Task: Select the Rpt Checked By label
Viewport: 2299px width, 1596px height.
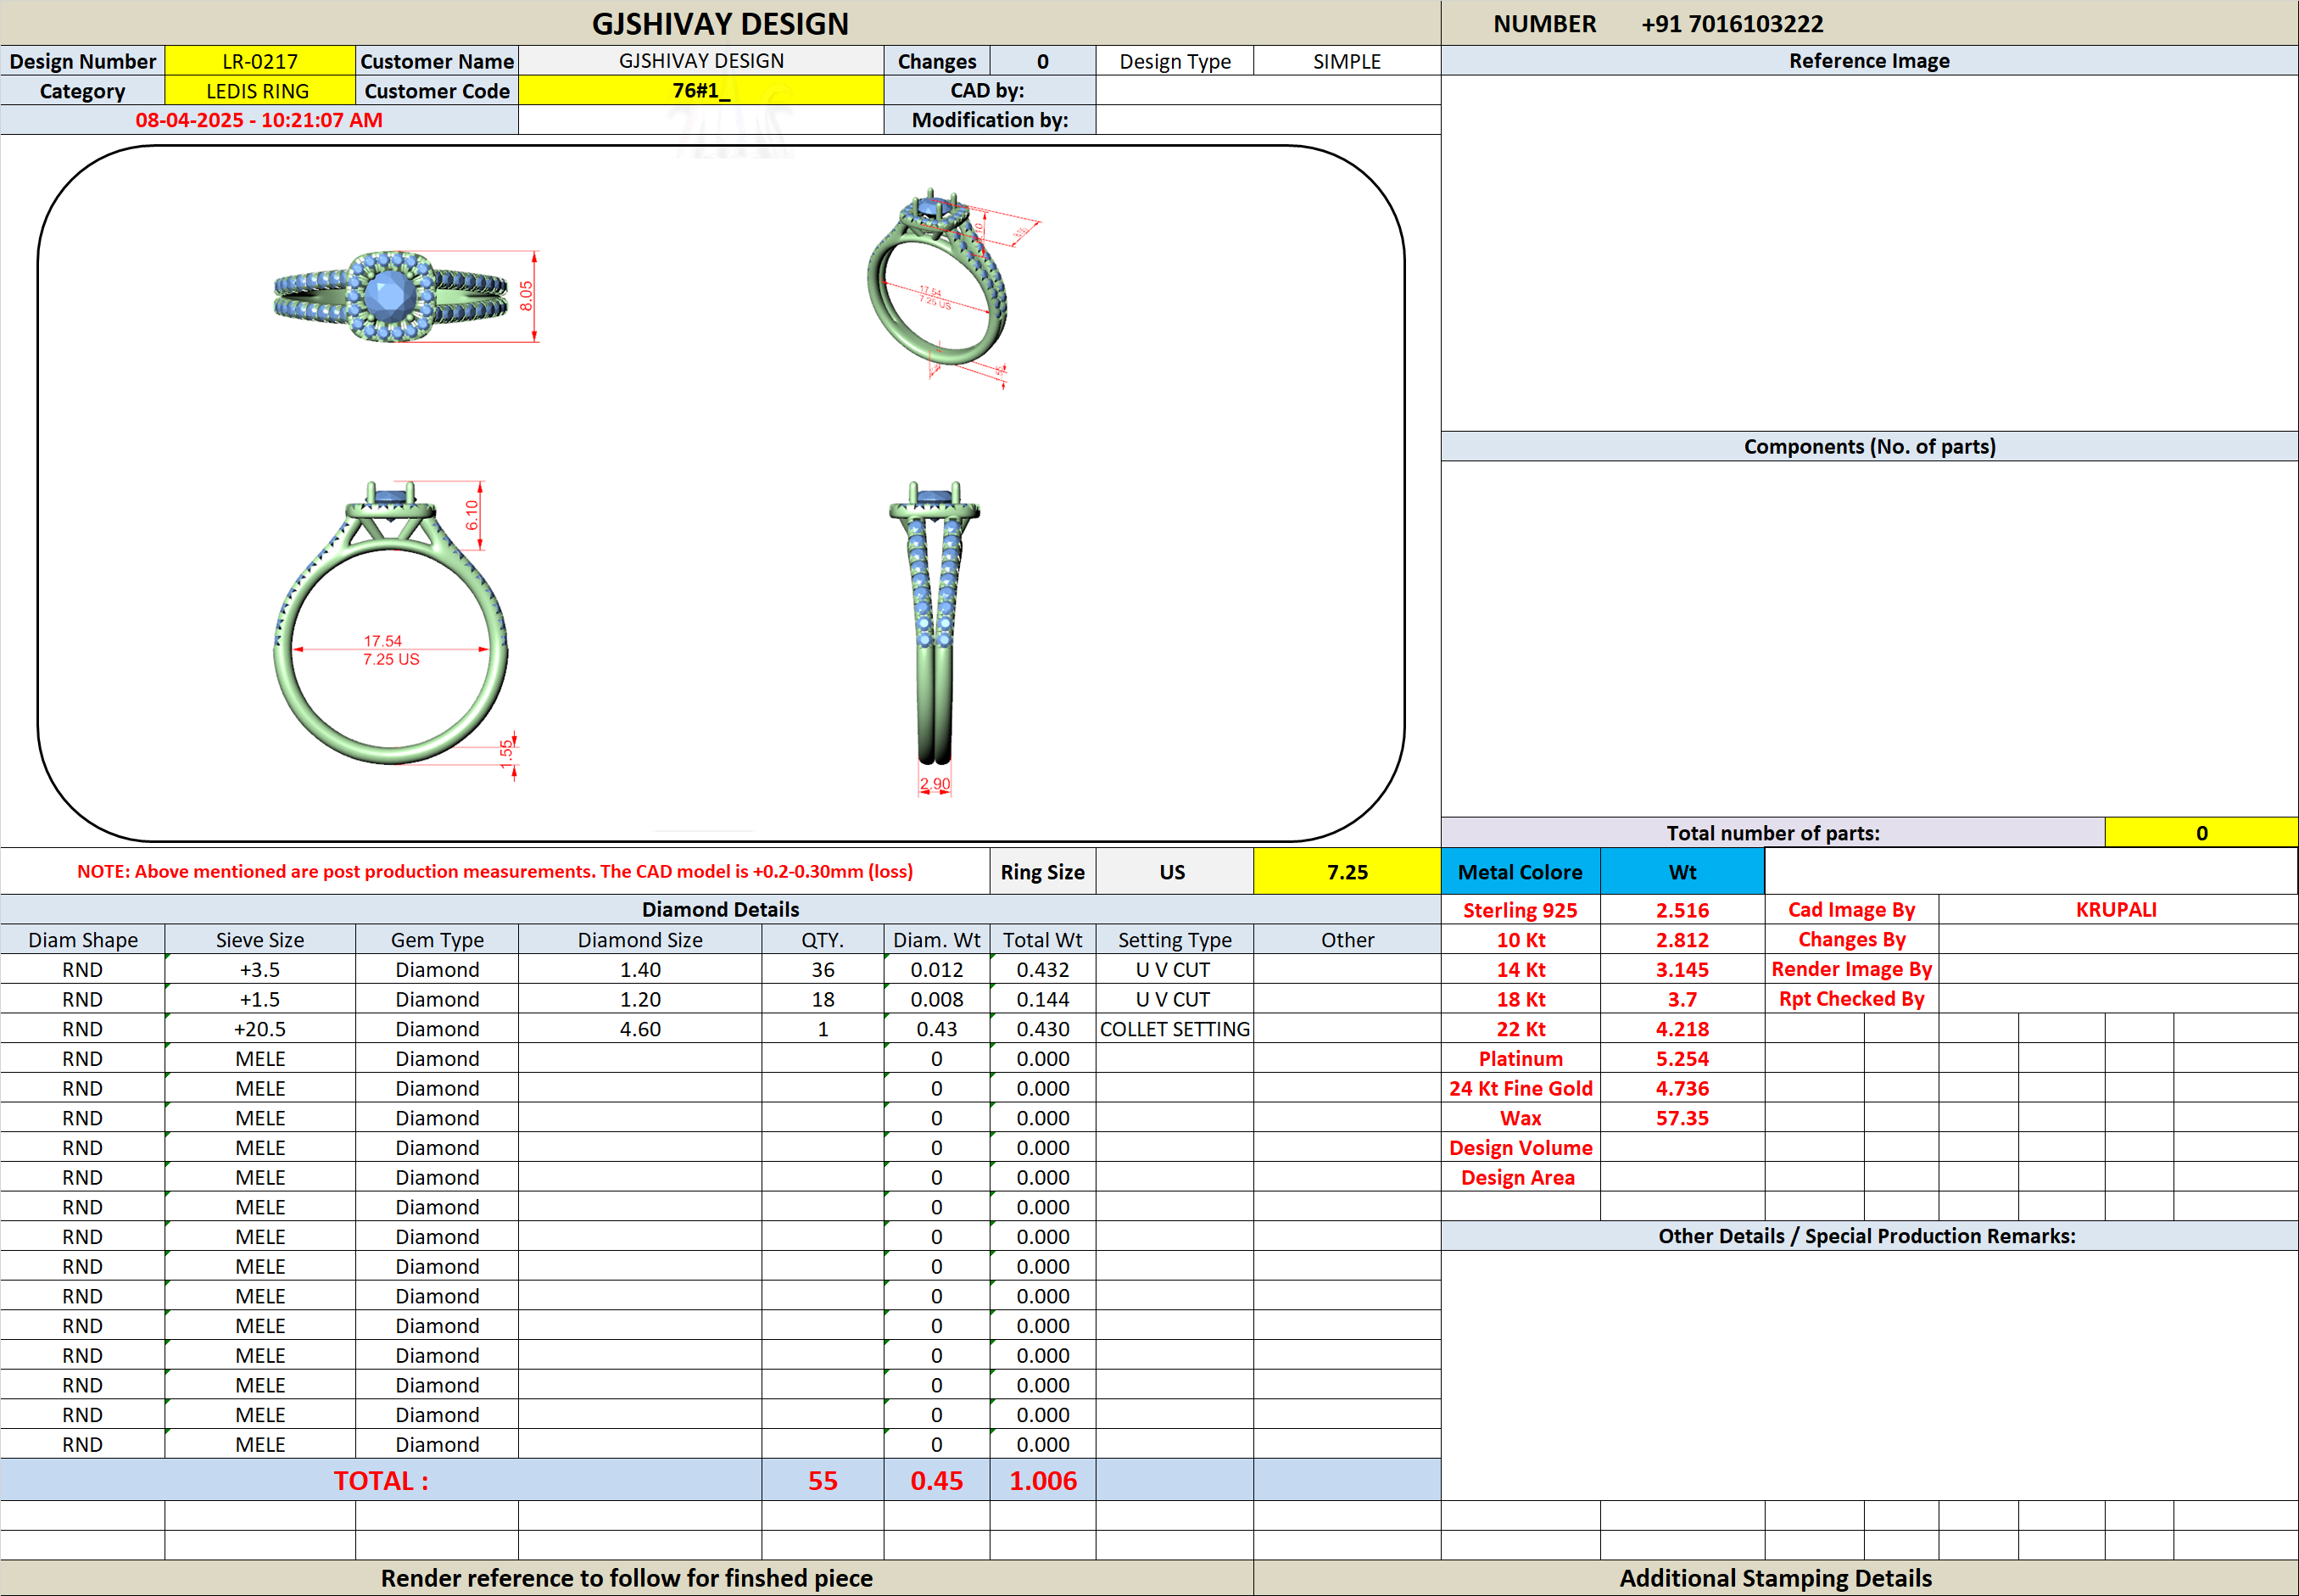Action: (1851, 999)
